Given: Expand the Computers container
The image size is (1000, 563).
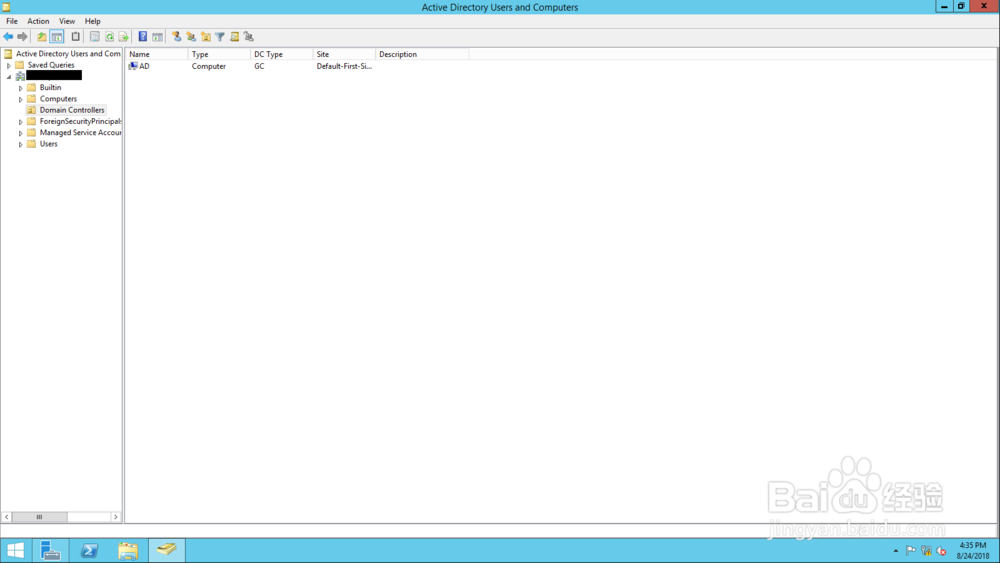Looking at the screenshot, I should pos(20,99).
